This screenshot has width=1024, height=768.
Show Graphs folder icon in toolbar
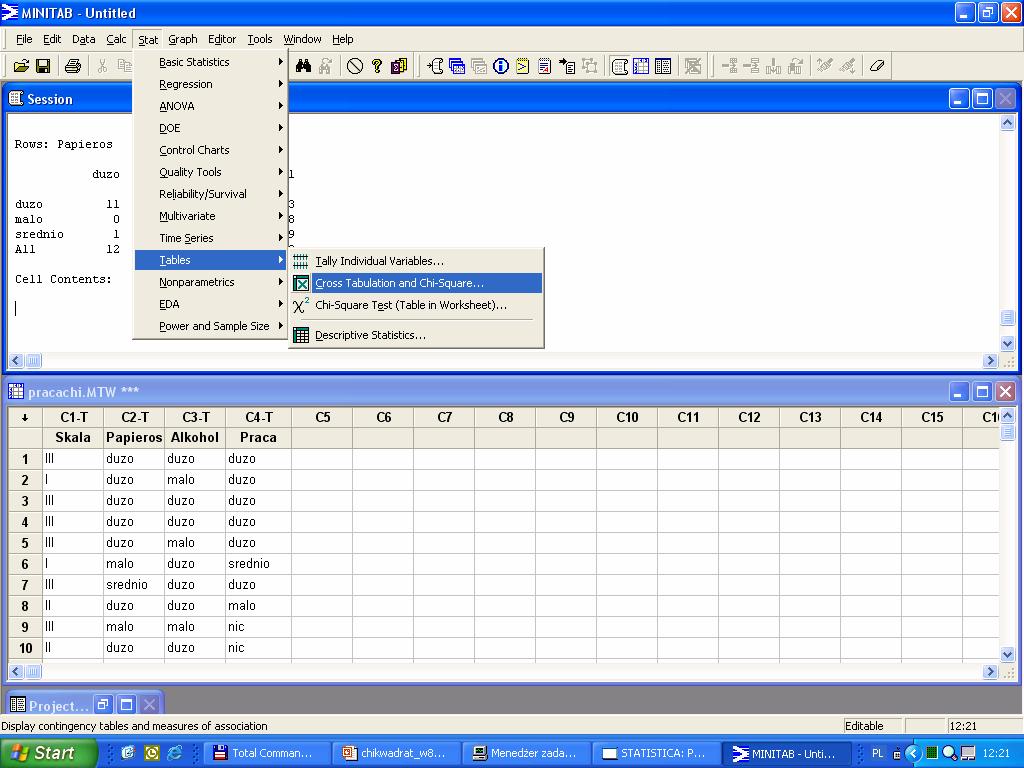[479, 66]
